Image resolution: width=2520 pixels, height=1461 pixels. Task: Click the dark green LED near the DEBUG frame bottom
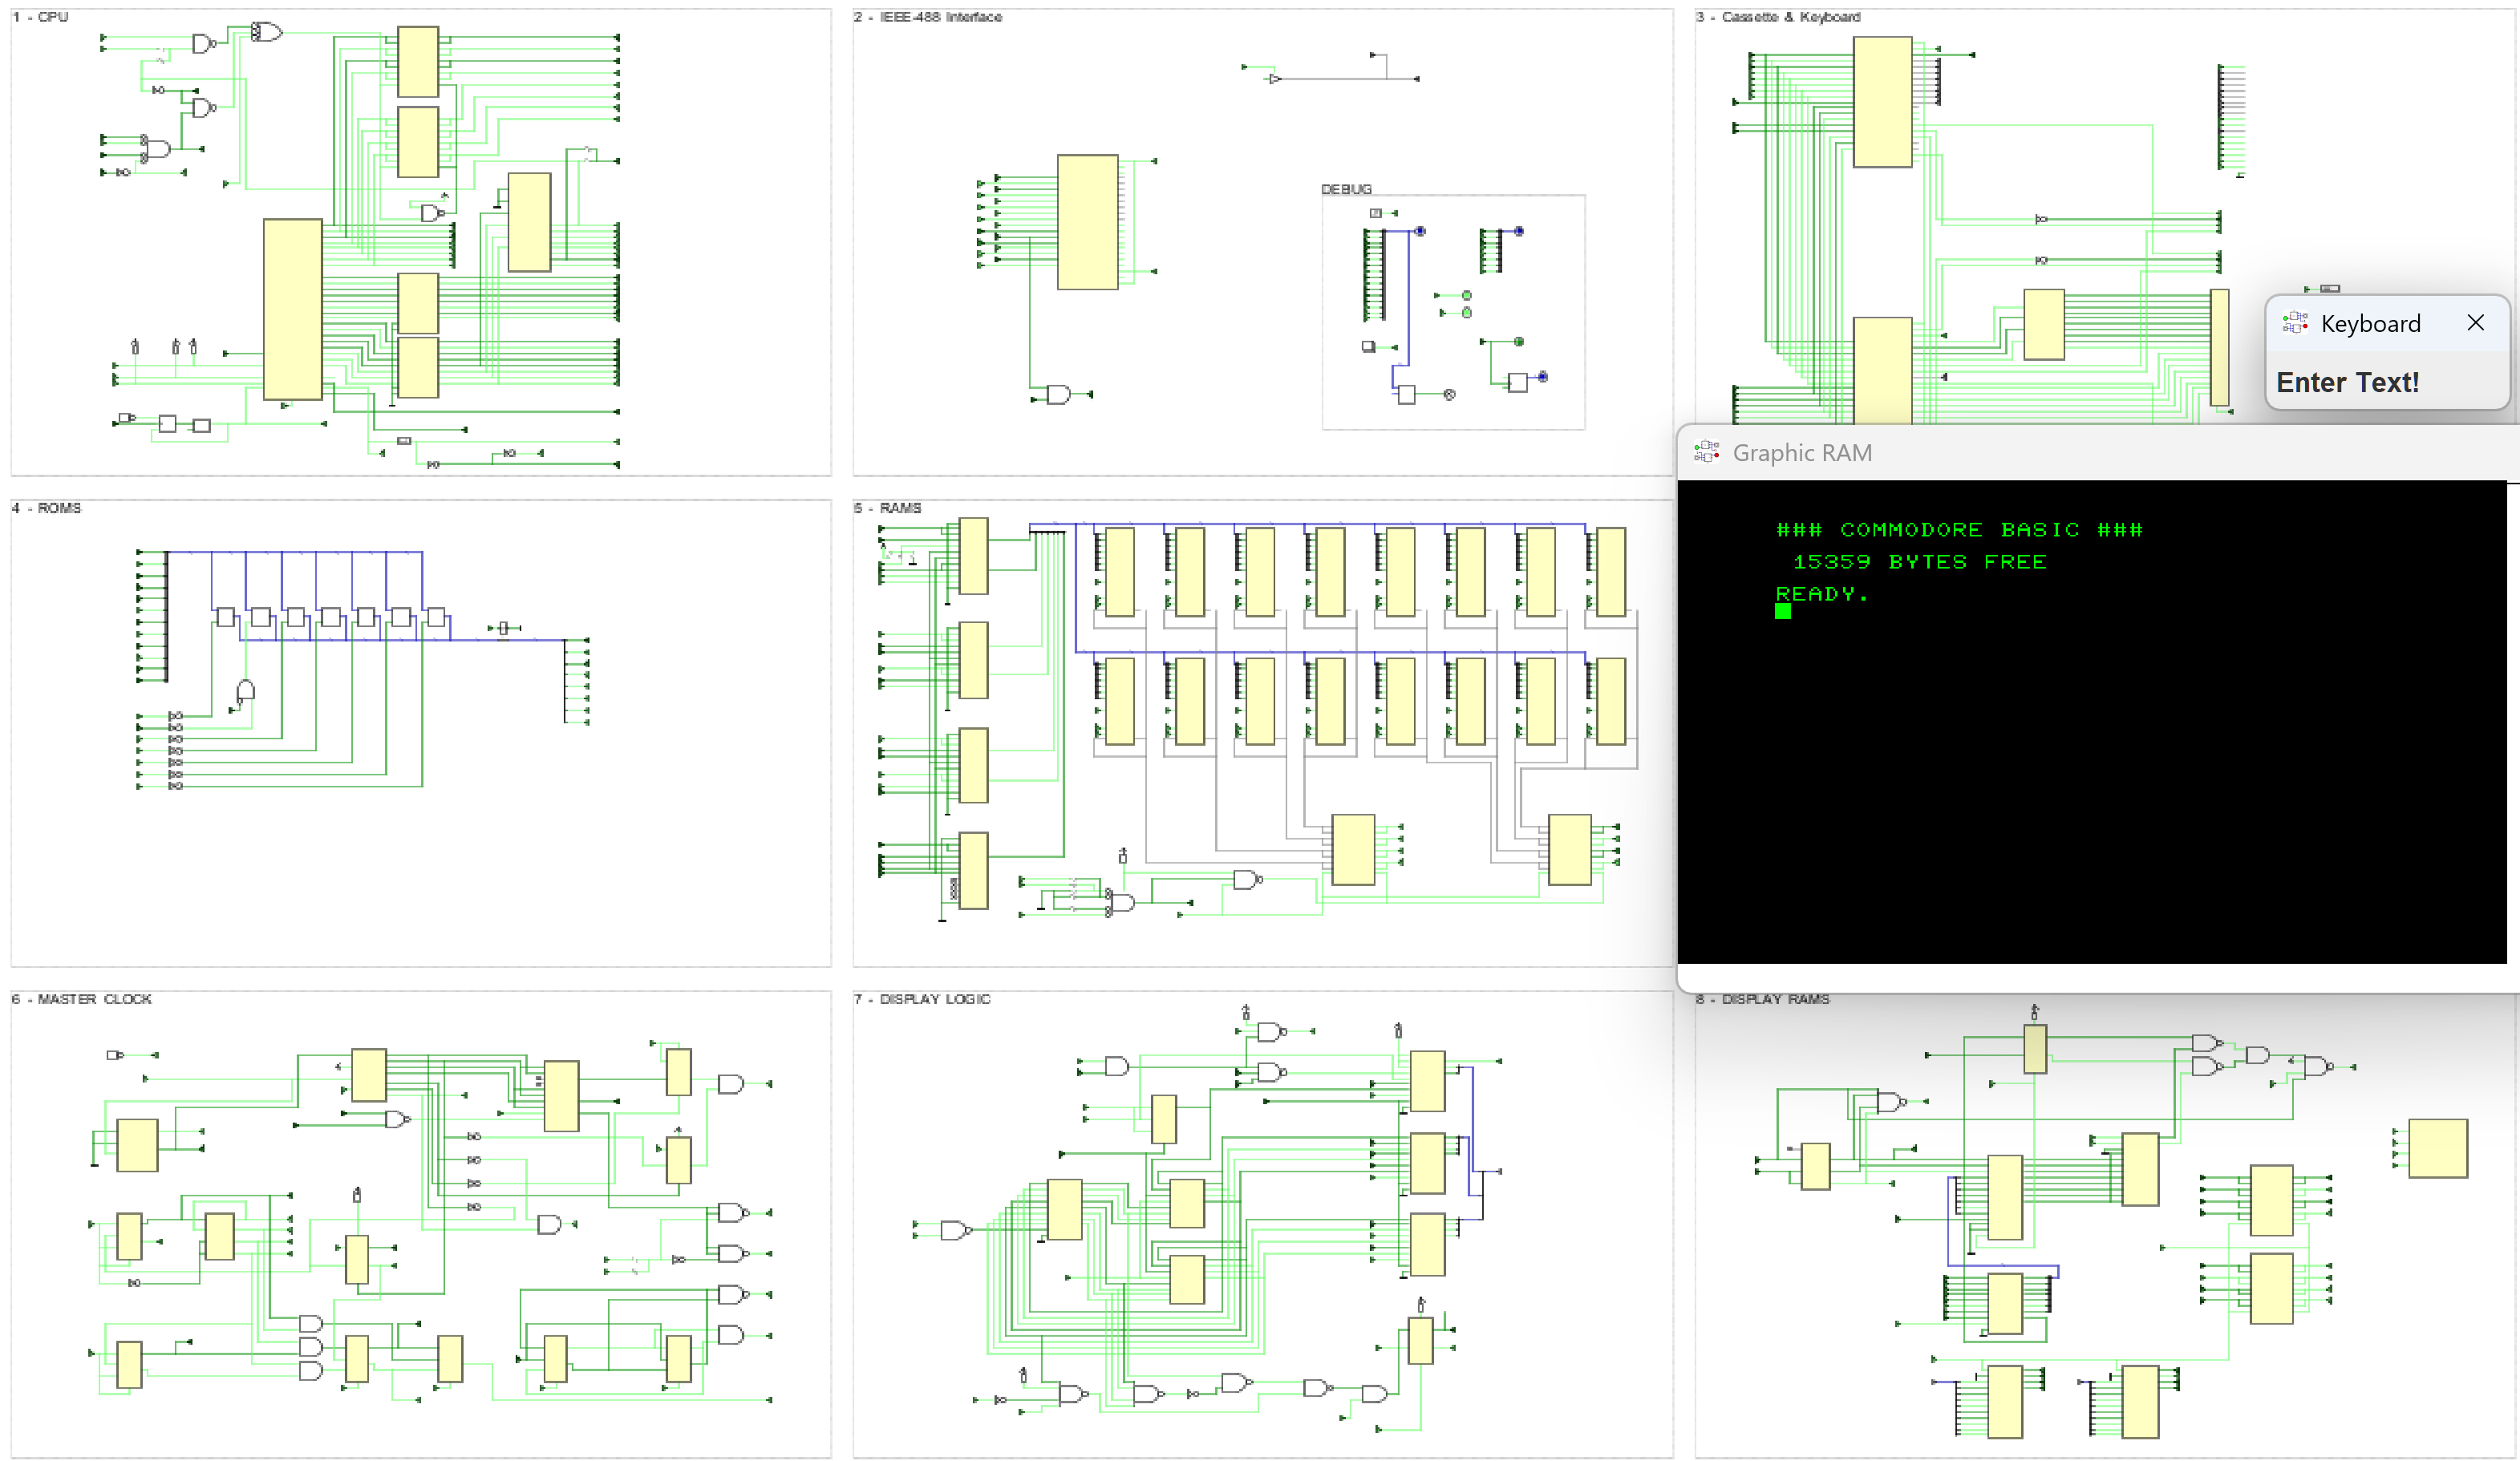(1520, 342)
